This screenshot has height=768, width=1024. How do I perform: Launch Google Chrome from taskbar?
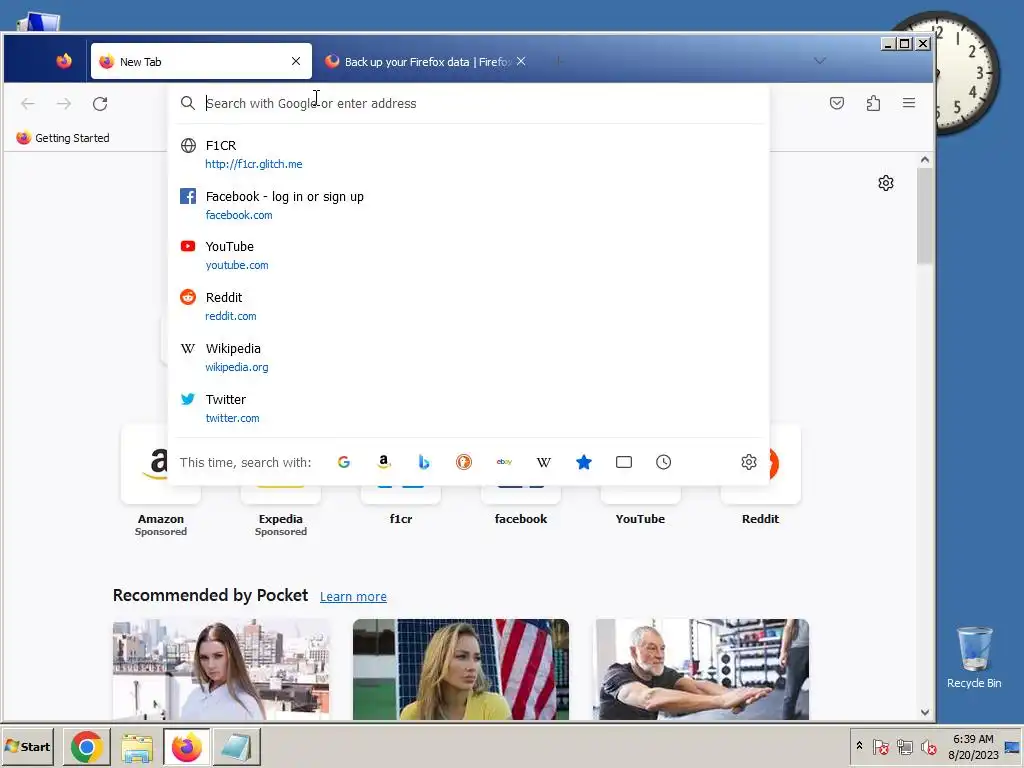click(x=86, y=747)
